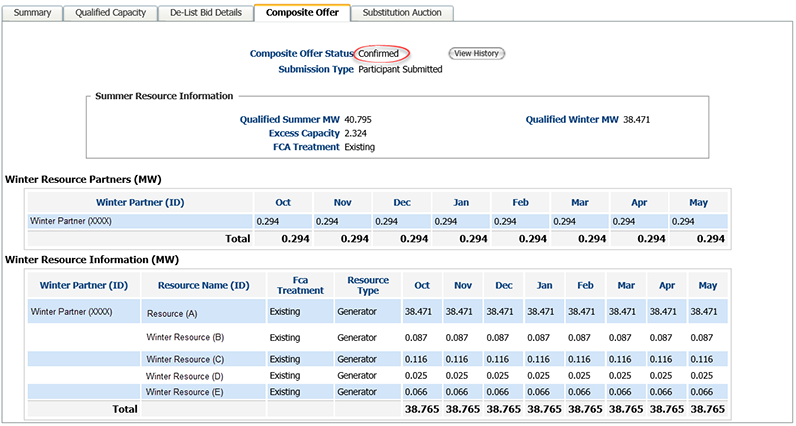Click the May value 0.025 for Winter Resource (D)

(x=701, y=376)
